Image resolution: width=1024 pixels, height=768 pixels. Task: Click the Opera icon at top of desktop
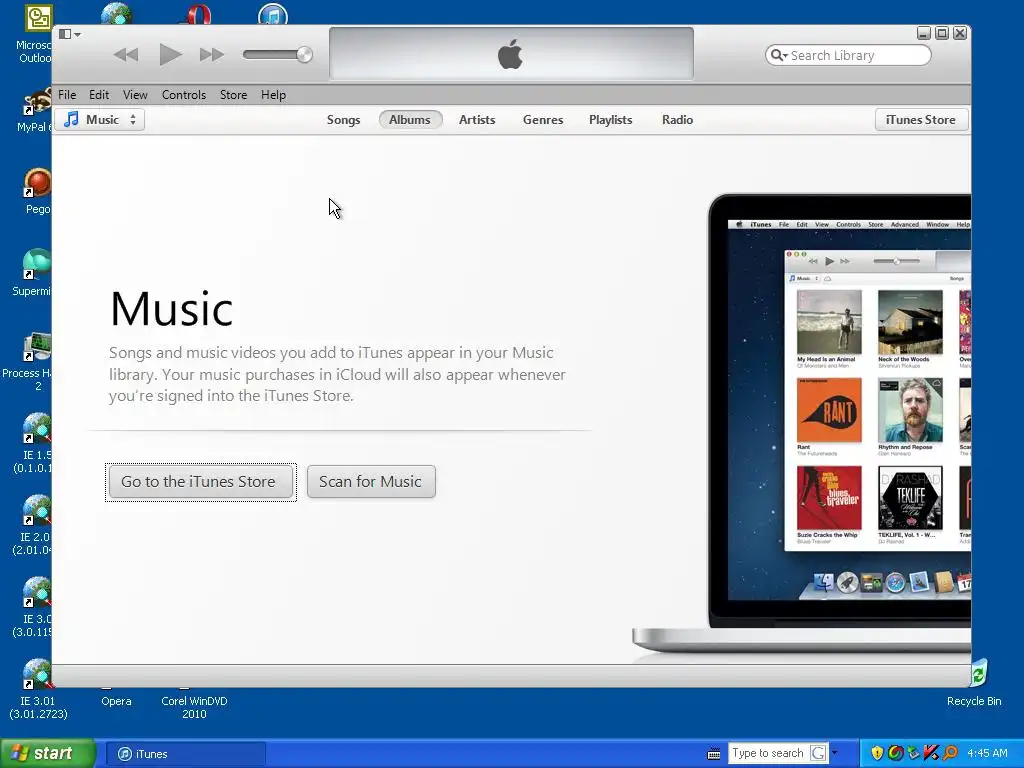coord(196,13)
